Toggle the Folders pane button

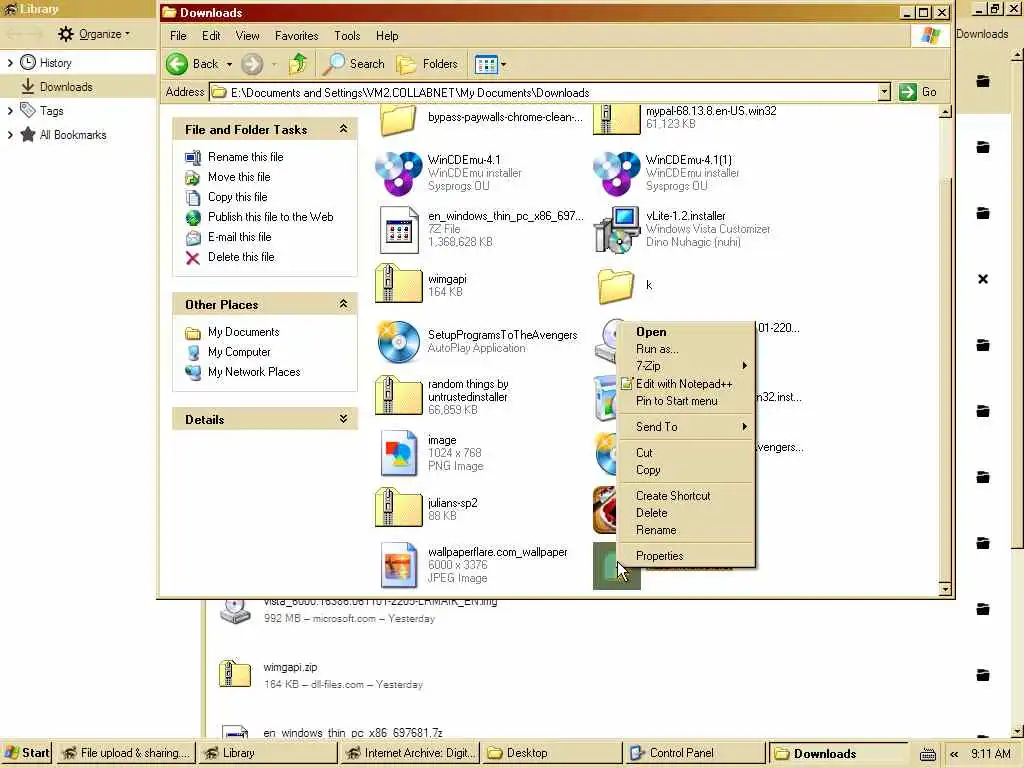point(427,64)
